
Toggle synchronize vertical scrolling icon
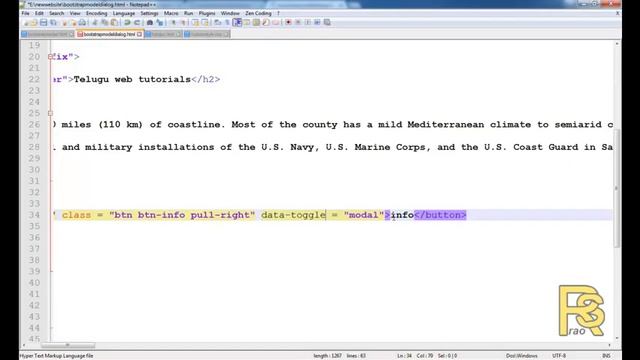tap(195, 22)
